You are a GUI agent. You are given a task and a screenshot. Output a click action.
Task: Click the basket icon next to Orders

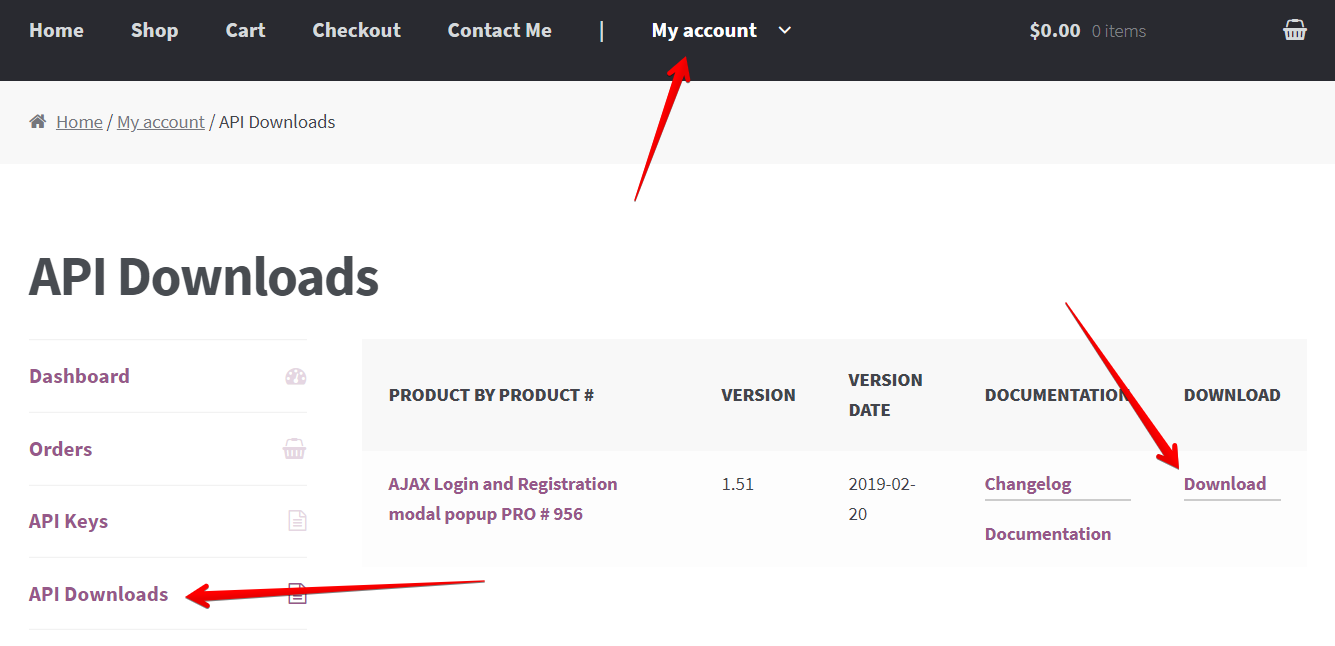(294, 448)
